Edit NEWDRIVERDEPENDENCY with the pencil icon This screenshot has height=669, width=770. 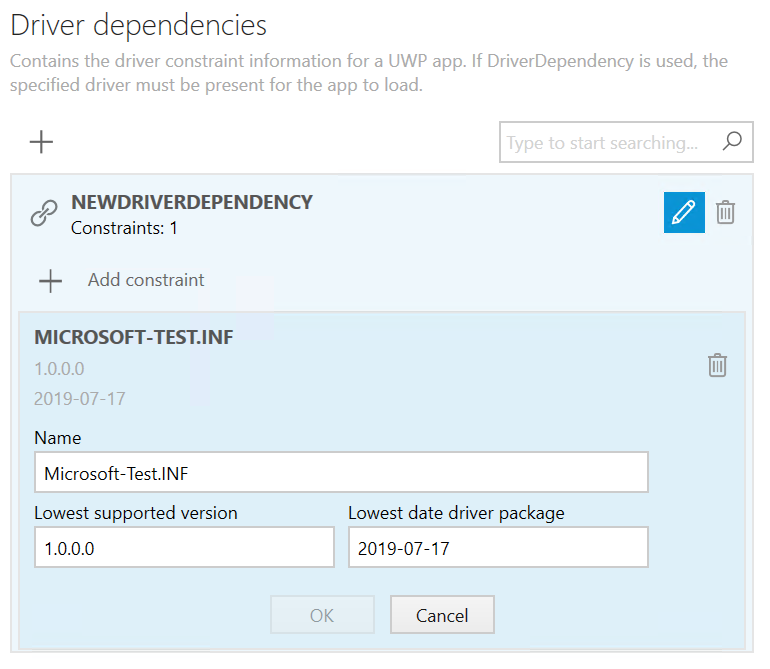(x=684, y=212)
